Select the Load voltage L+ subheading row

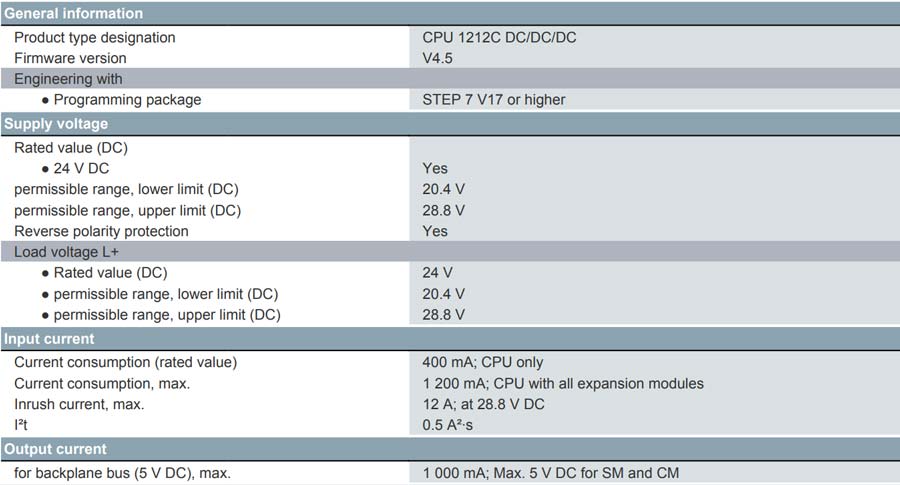point(450,252)
